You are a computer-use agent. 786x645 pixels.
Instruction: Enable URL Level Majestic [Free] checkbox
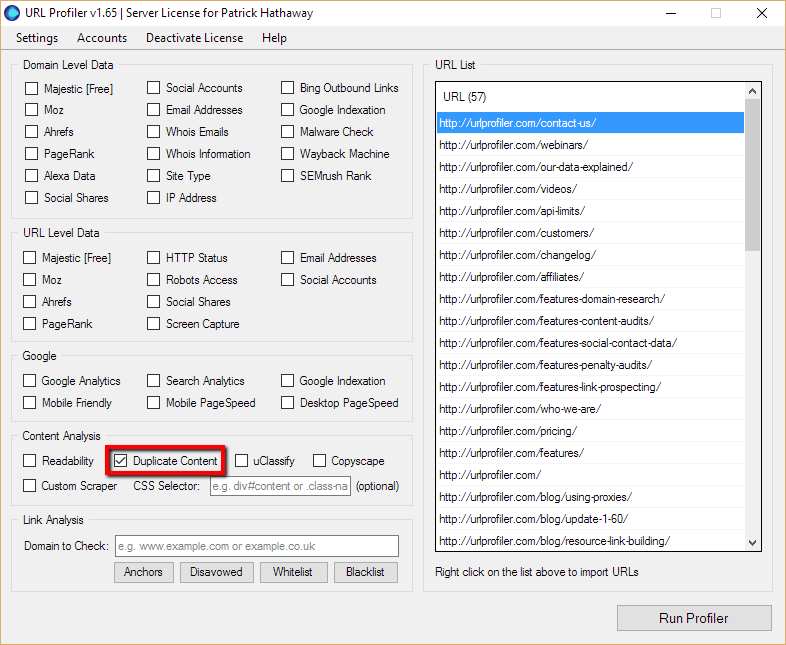coord(30,258)
